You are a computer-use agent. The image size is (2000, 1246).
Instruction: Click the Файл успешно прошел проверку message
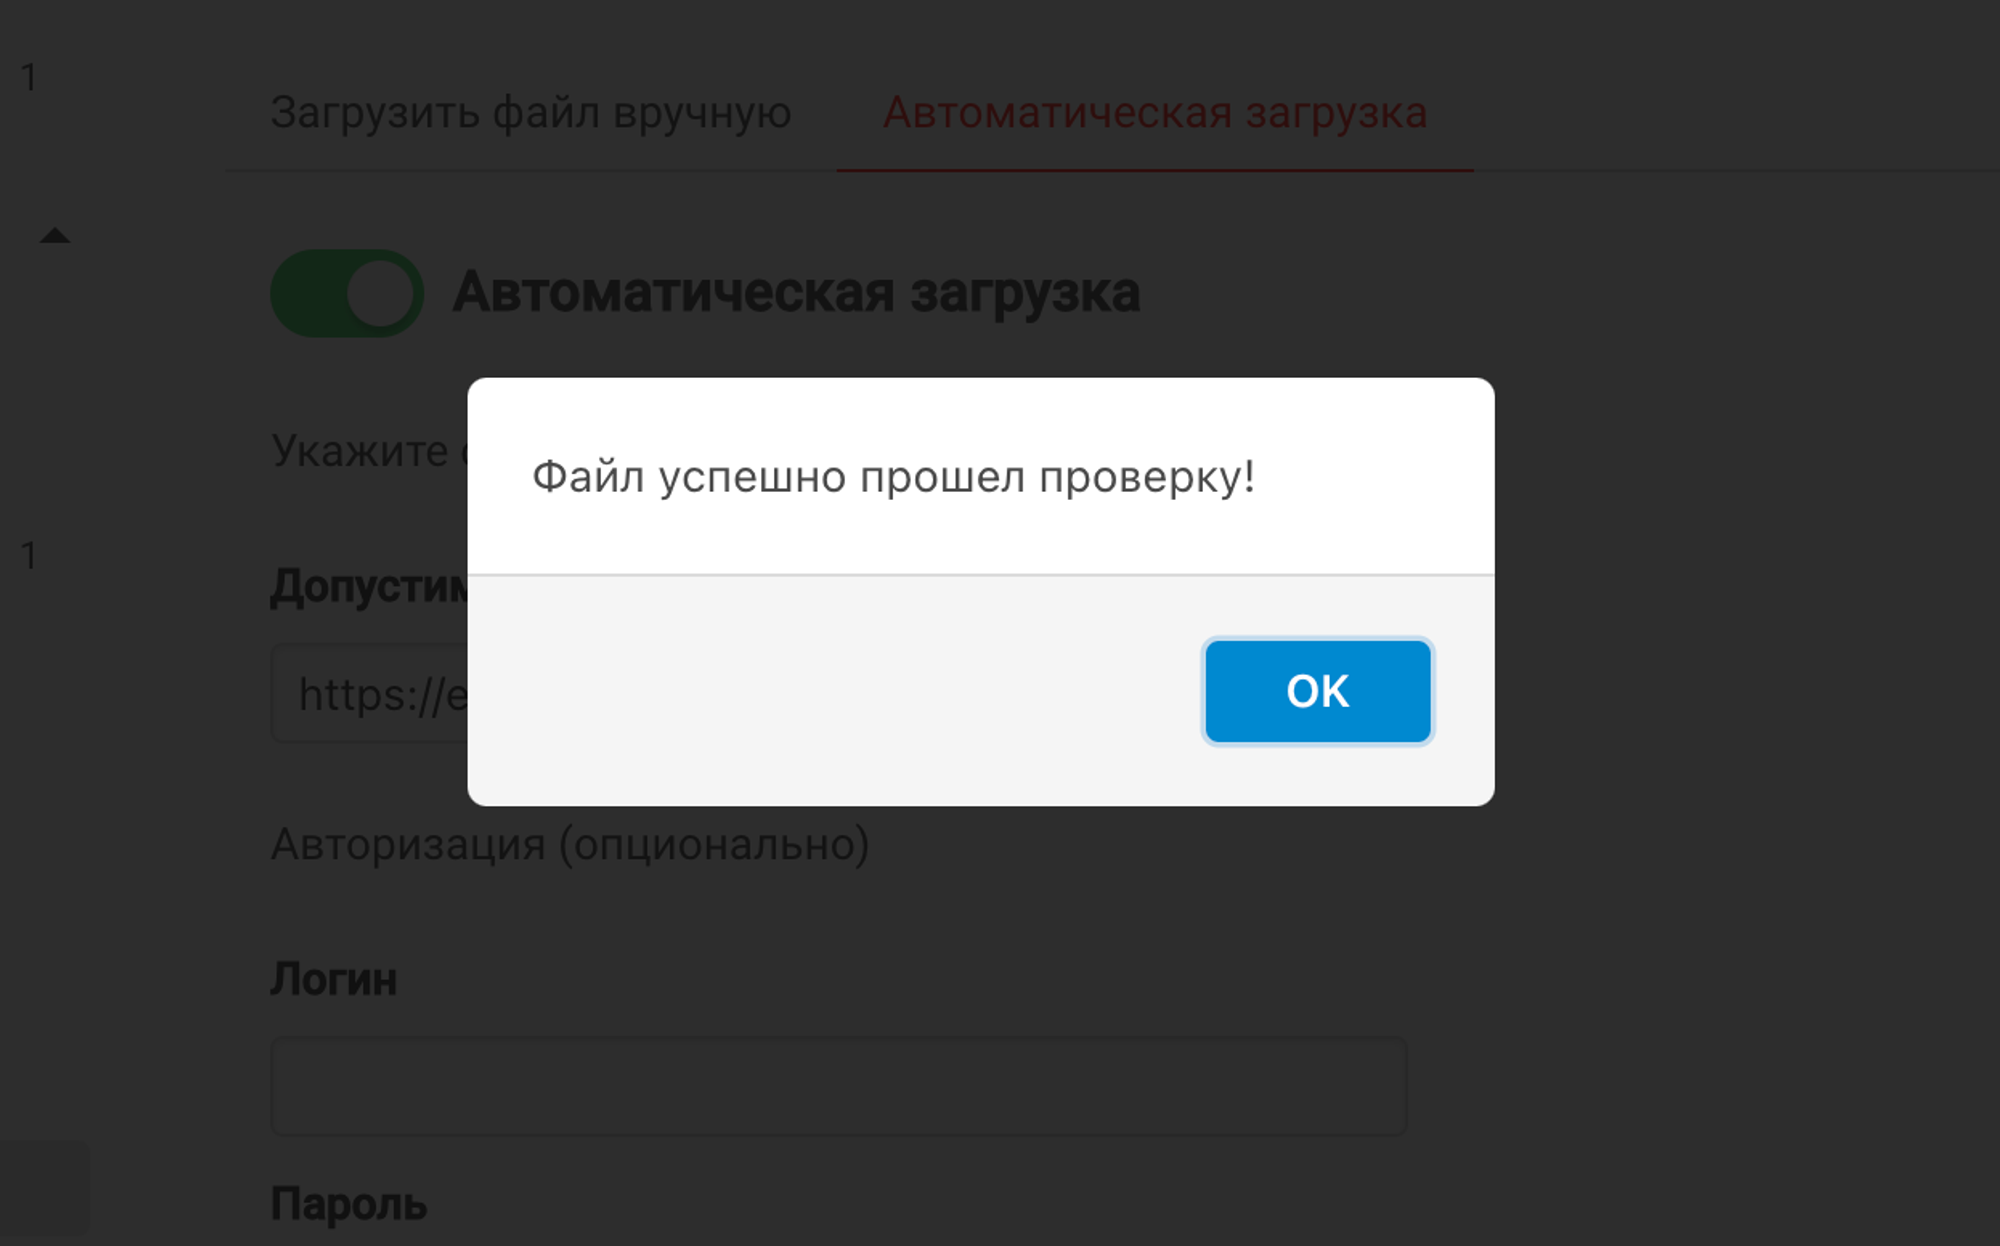coord(892,477)
